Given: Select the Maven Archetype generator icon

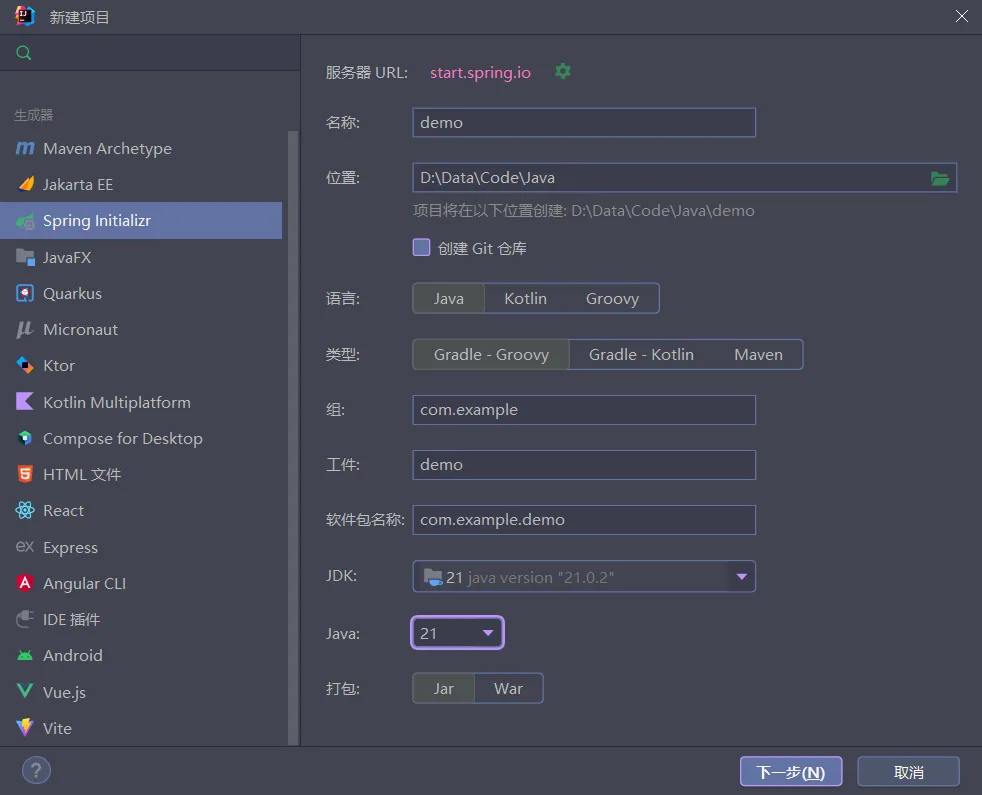Looking at the screenshot, I should [25, 148].
